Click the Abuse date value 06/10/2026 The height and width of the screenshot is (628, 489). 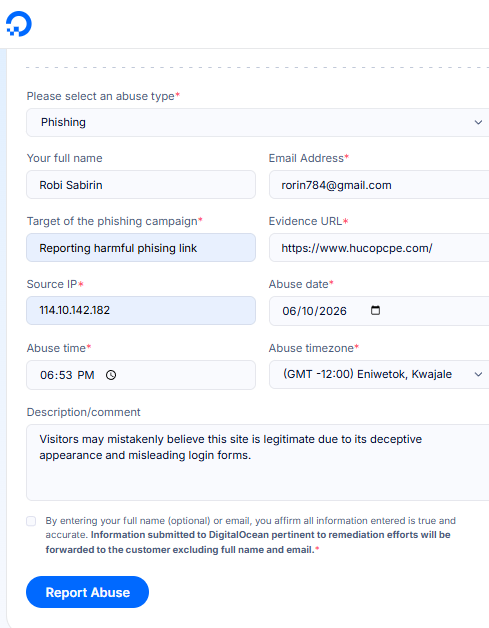coord(314,311)
